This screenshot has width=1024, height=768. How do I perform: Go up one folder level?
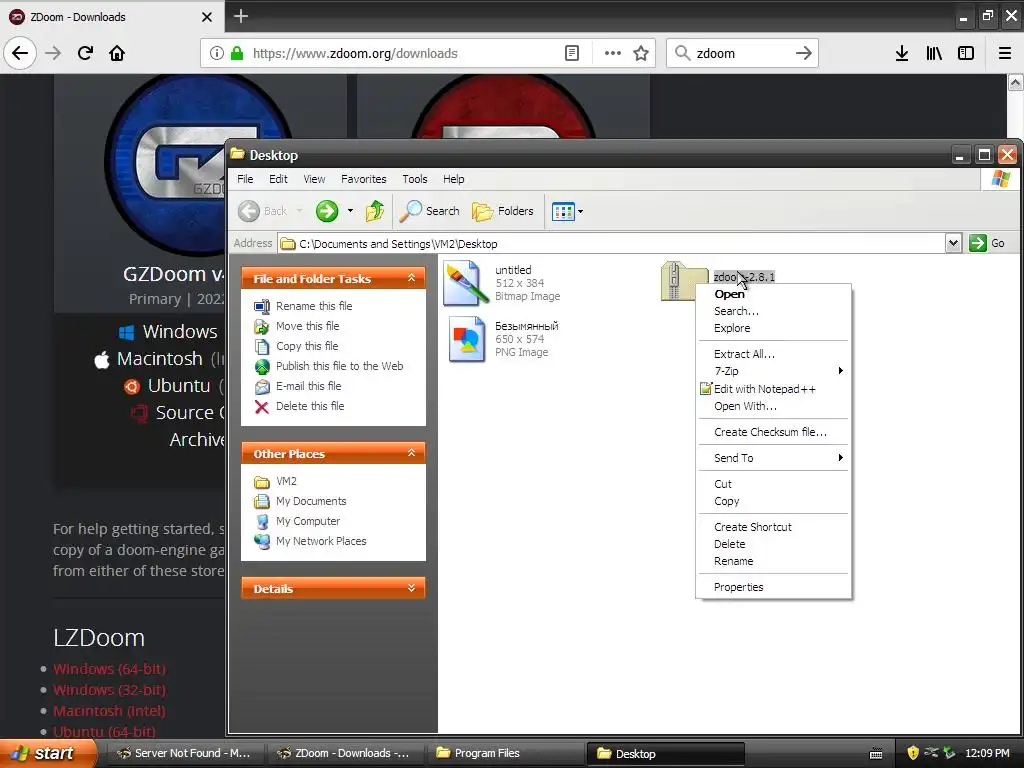pos(375,211)
